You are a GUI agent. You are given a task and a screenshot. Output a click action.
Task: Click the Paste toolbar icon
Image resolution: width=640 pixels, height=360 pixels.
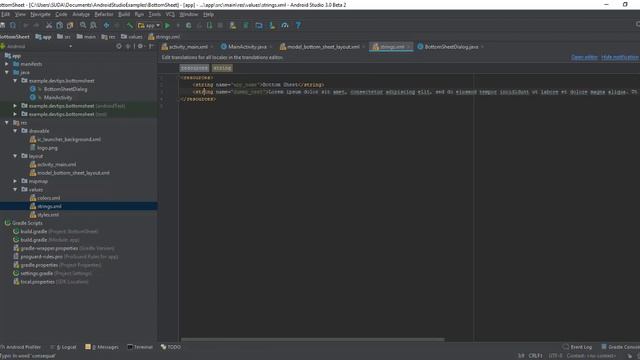(70, 25)
